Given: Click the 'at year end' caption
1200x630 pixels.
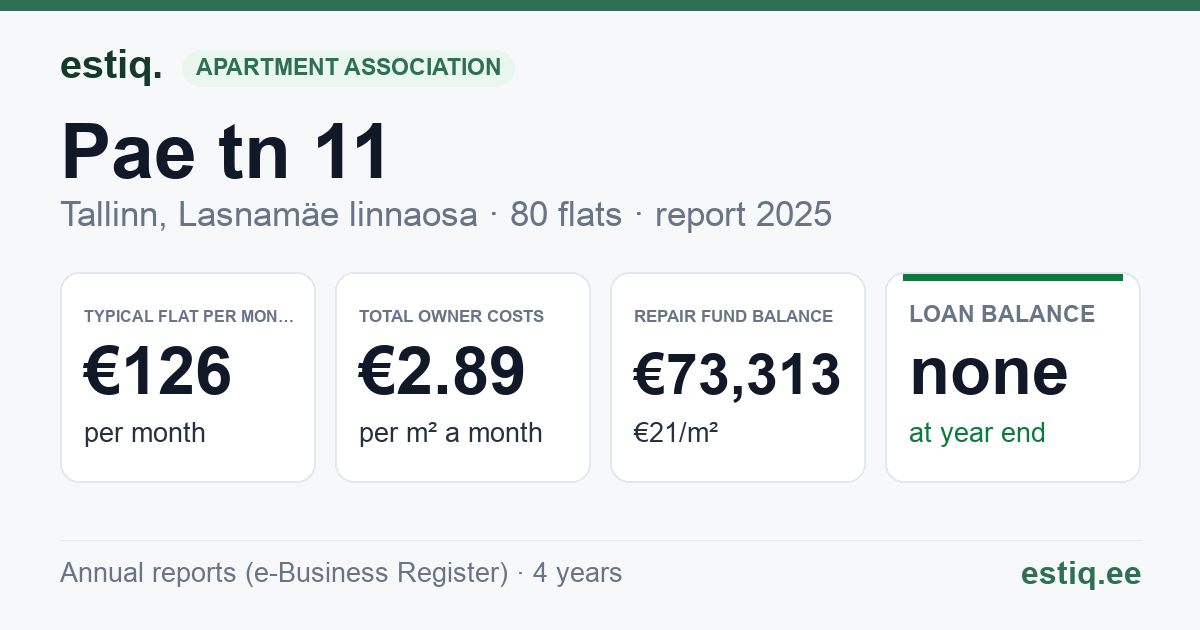Looking at the screenshot, I should (x=977, y=433).
